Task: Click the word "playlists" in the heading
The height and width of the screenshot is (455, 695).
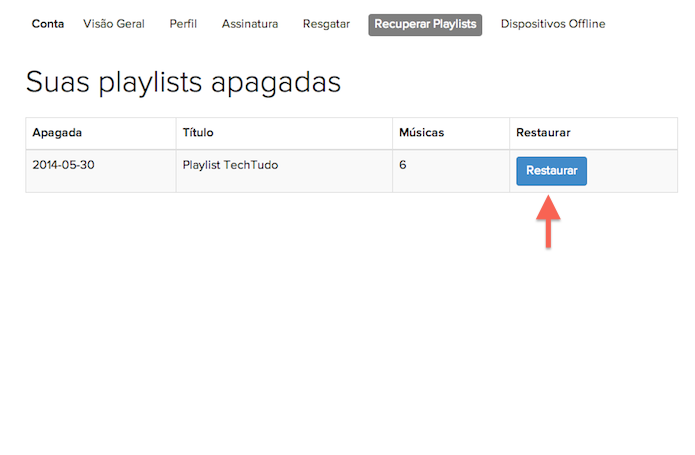Action: tap(151, 83)
